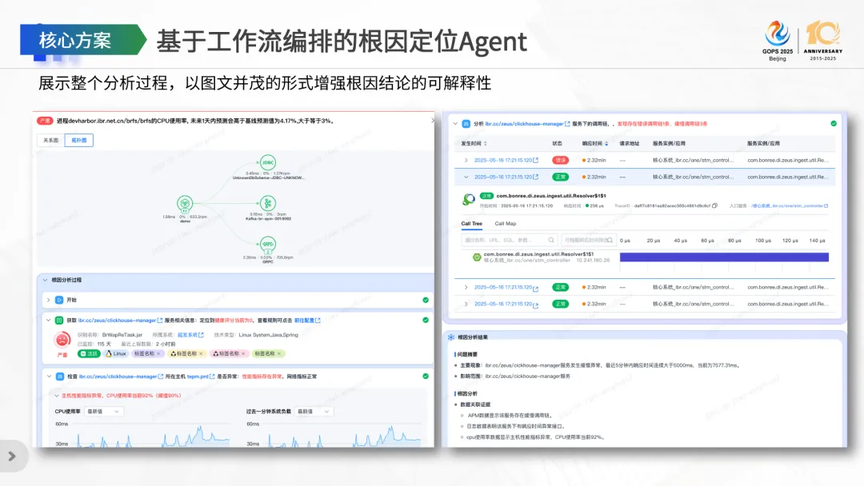Expand the 开始 step row
Image resolution: width=864 pixels, height=486 pixels.
[48, 300]
